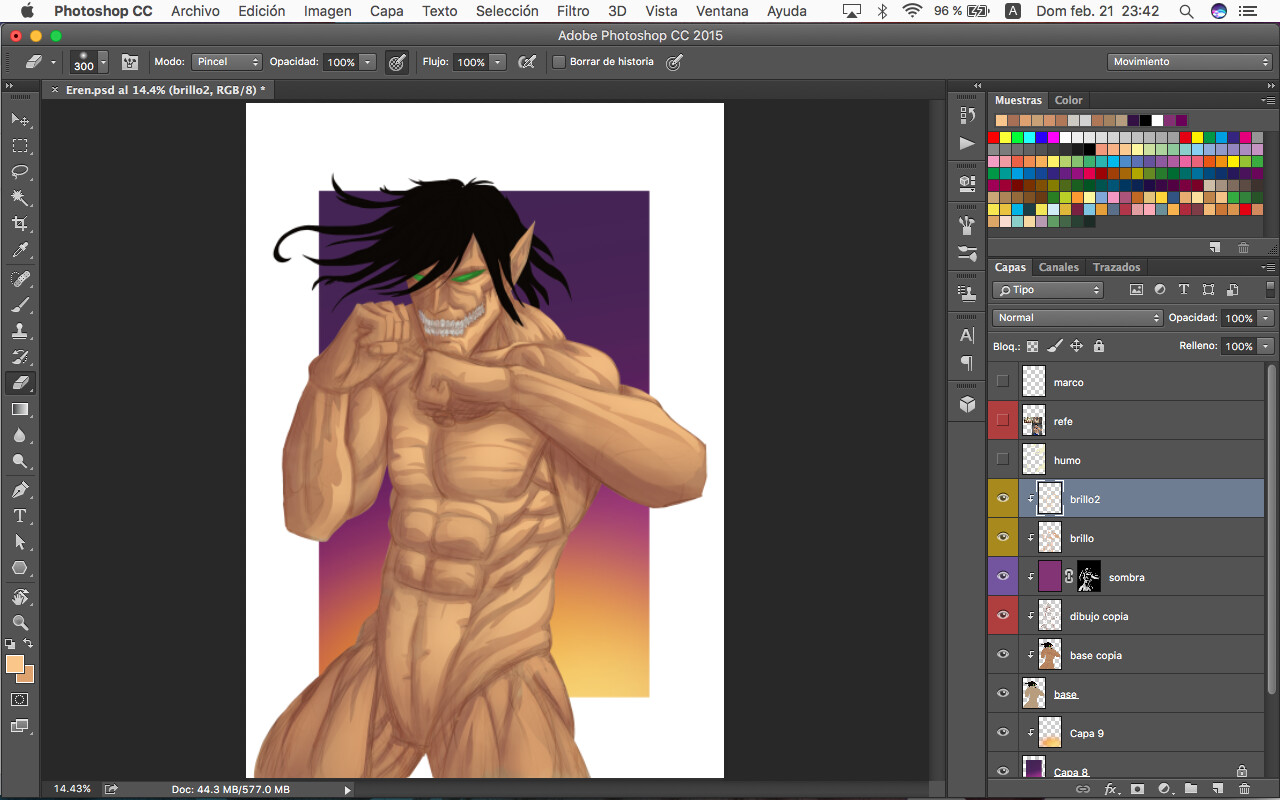
Task: Hide the dibujo copia layer
Action: click(1003, 616)
